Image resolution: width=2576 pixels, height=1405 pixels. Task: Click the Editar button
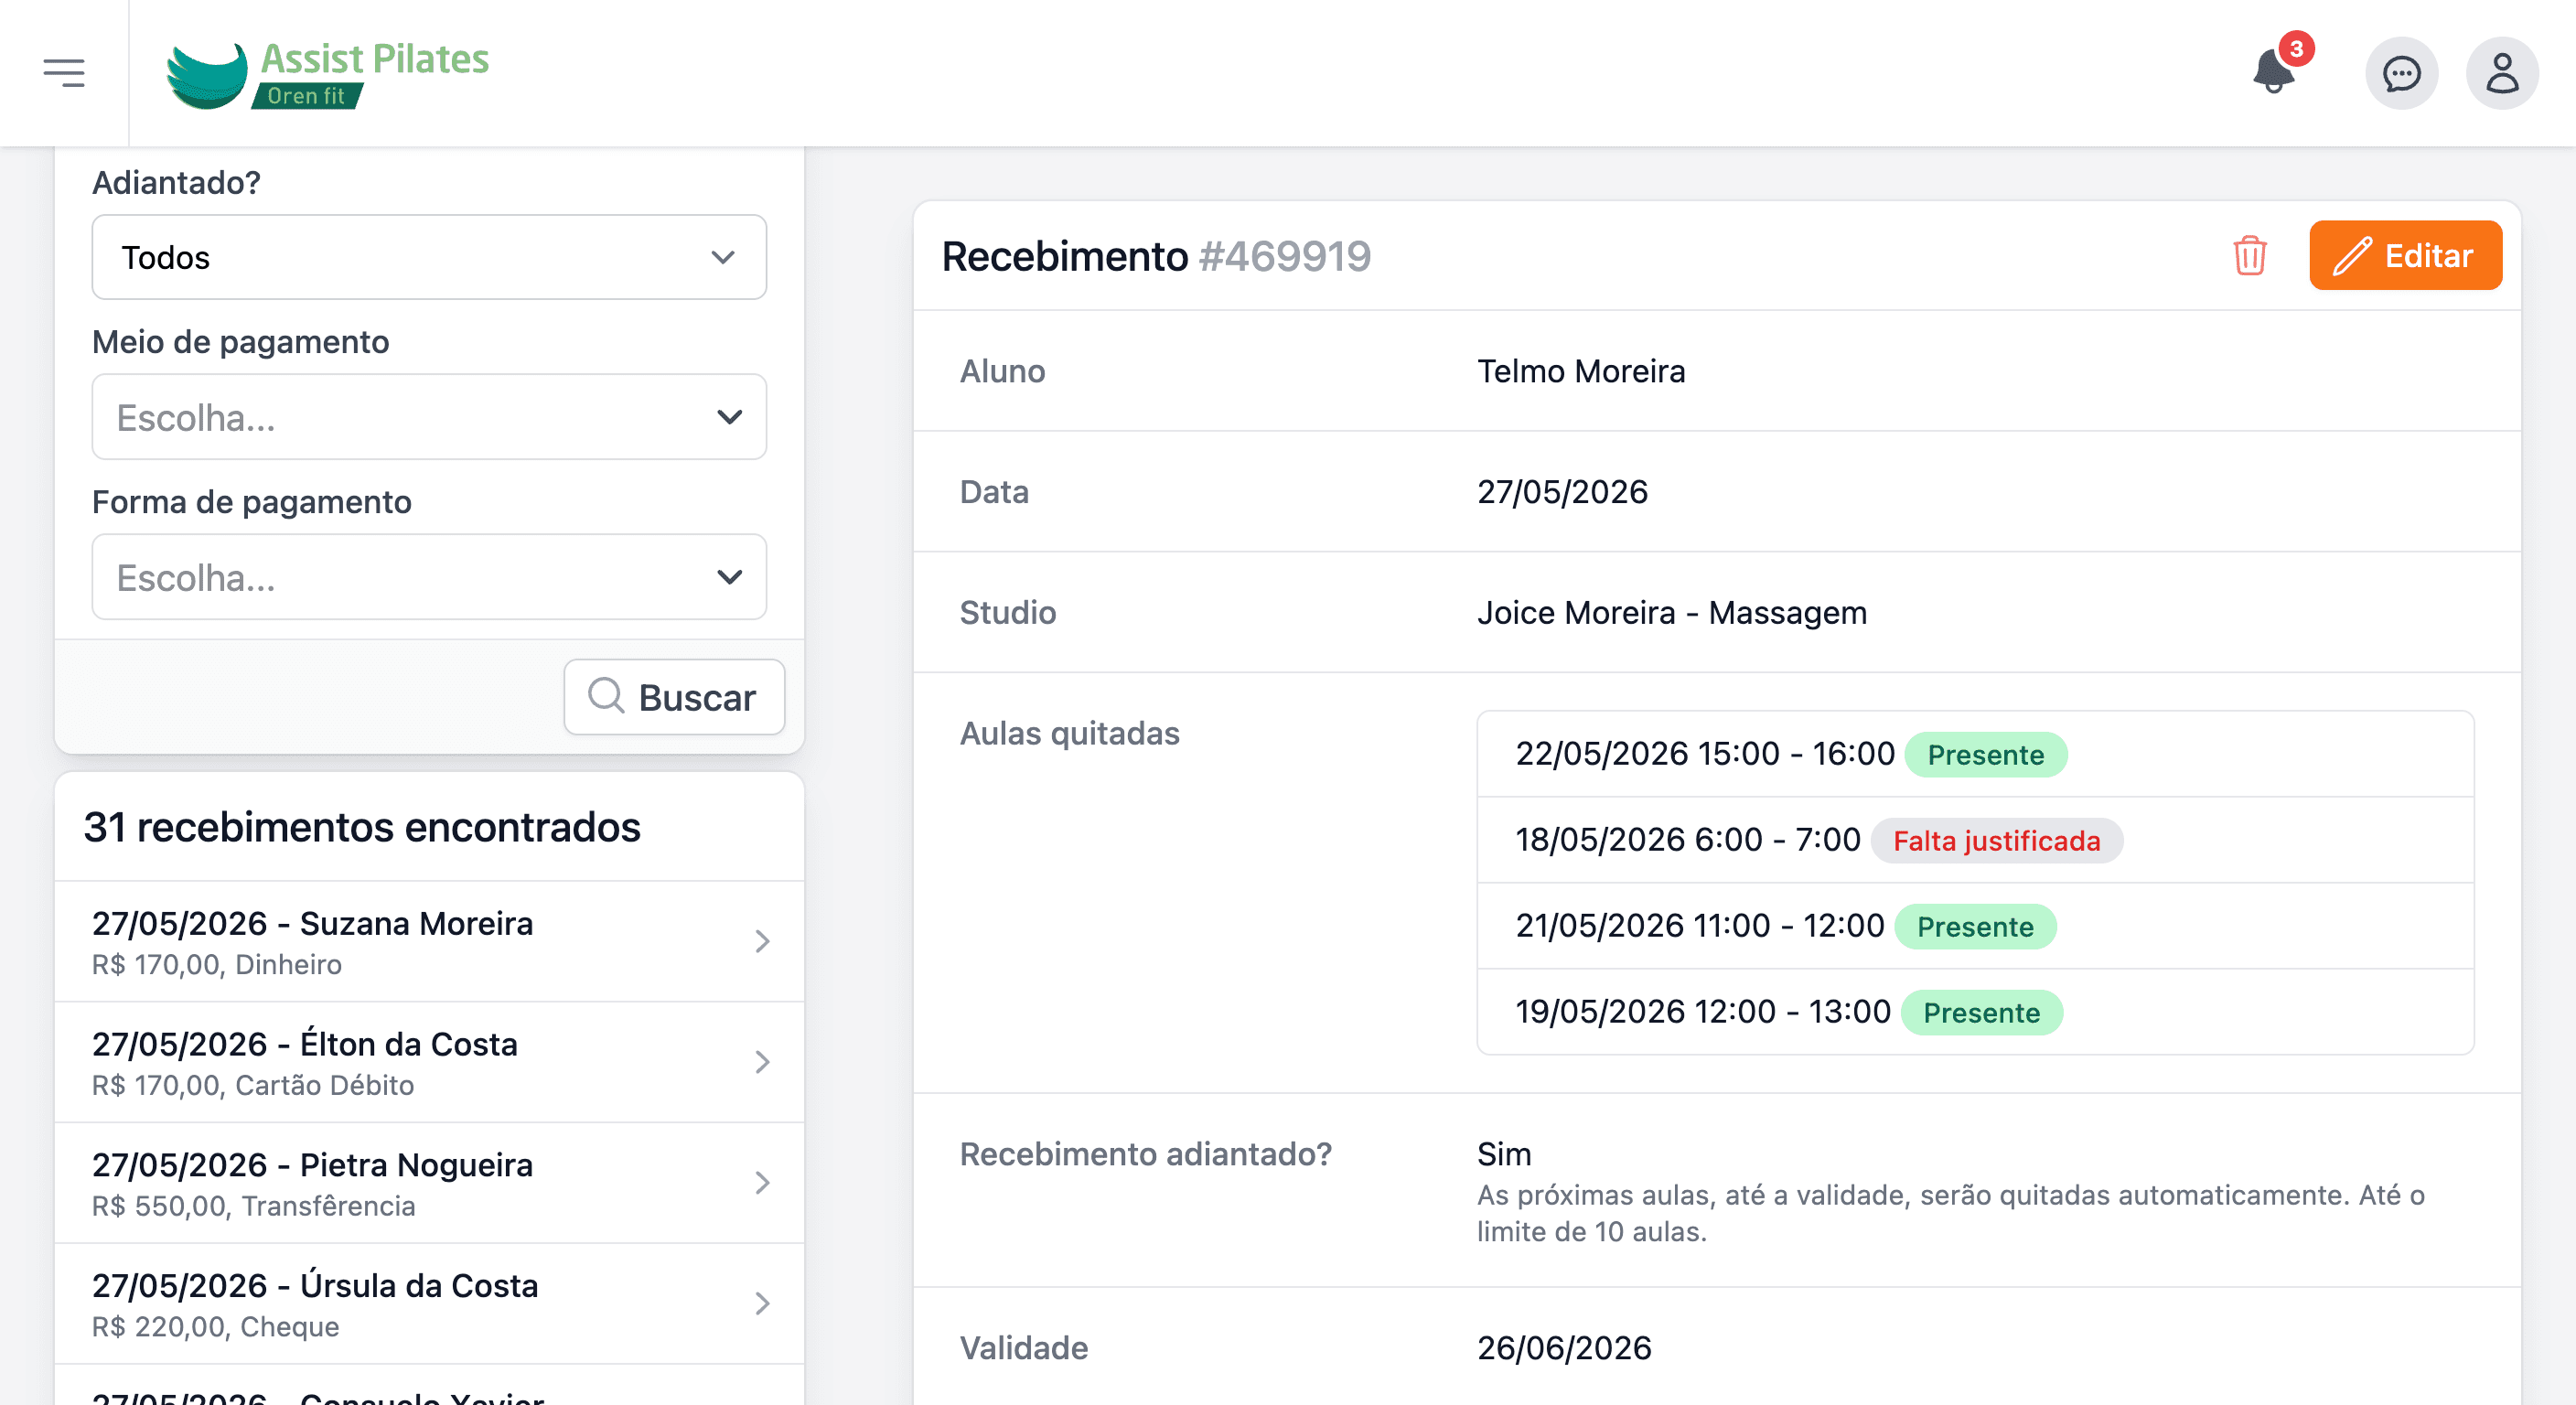point(2405,256)
